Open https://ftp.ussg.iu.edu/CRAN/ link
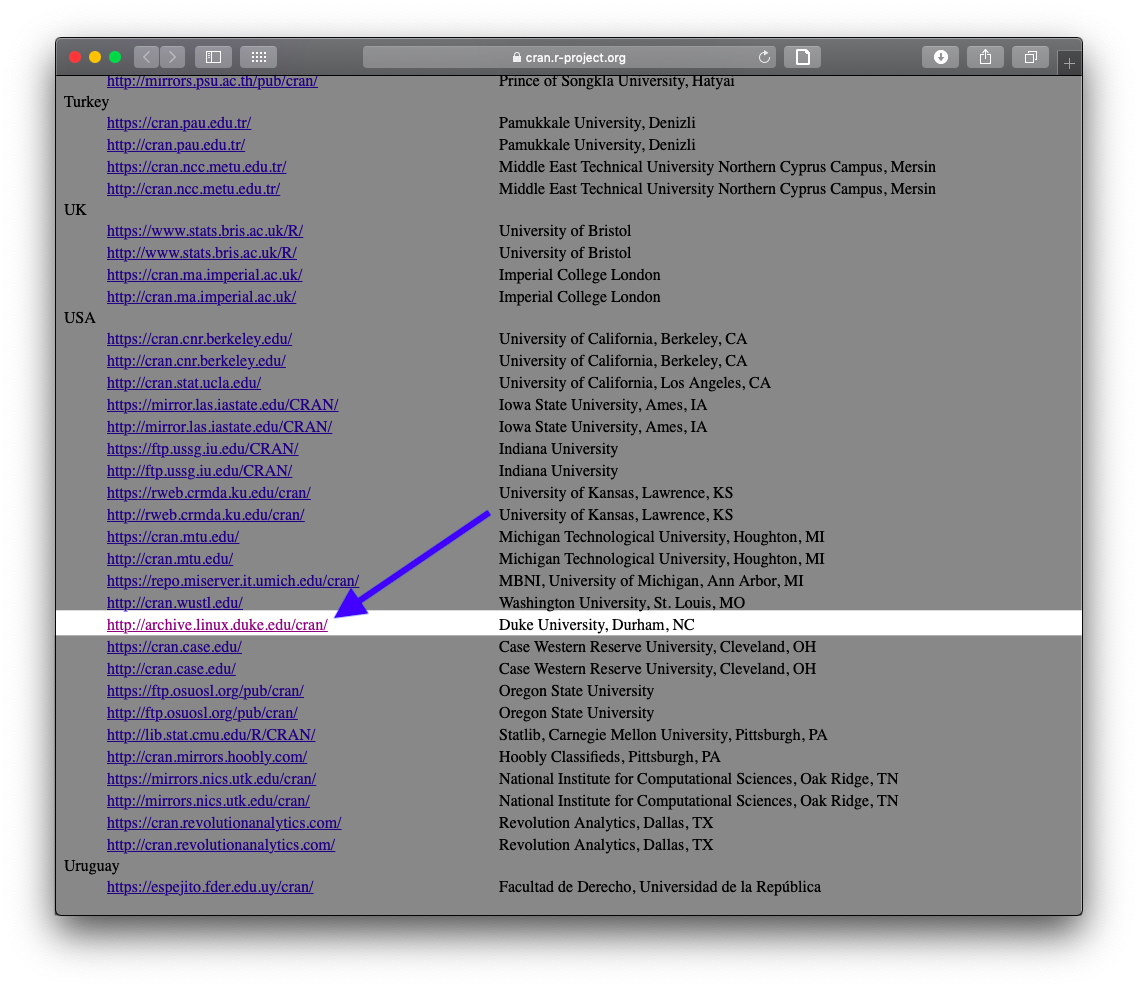 (x=202, y=448)
